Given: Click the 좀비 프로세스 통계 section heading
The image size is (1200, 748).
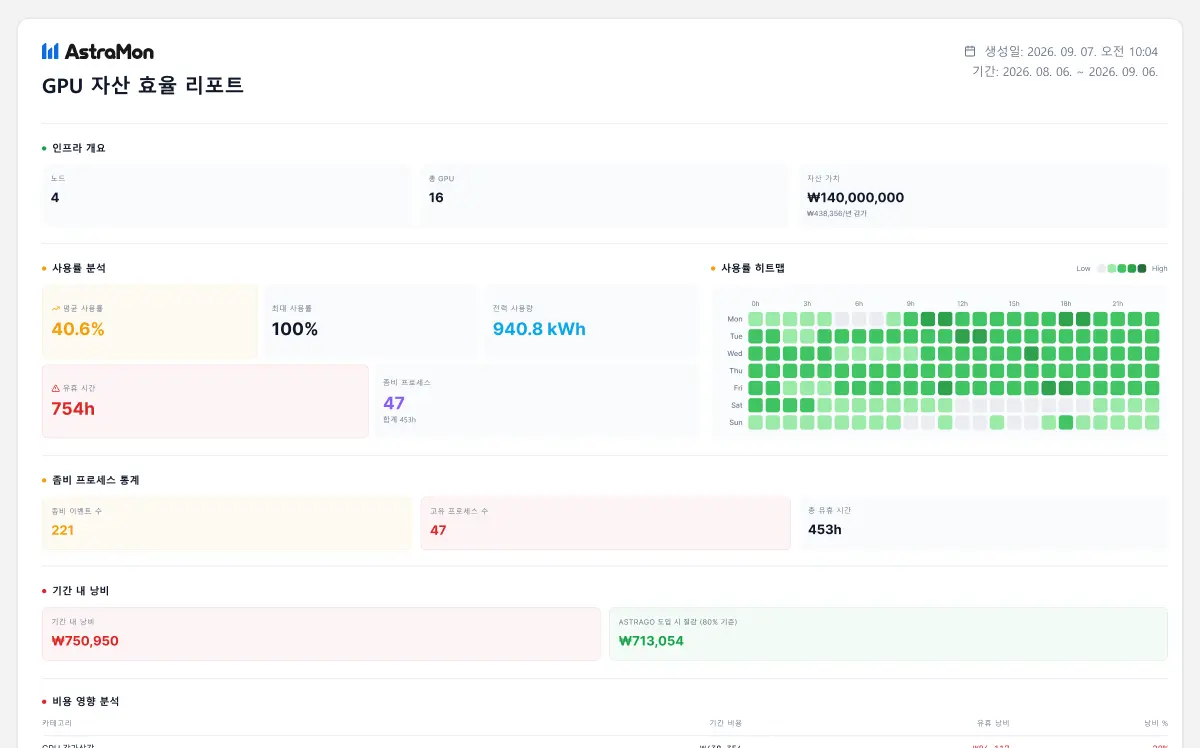Looking at the screenshot, I should tap(95, 480).
